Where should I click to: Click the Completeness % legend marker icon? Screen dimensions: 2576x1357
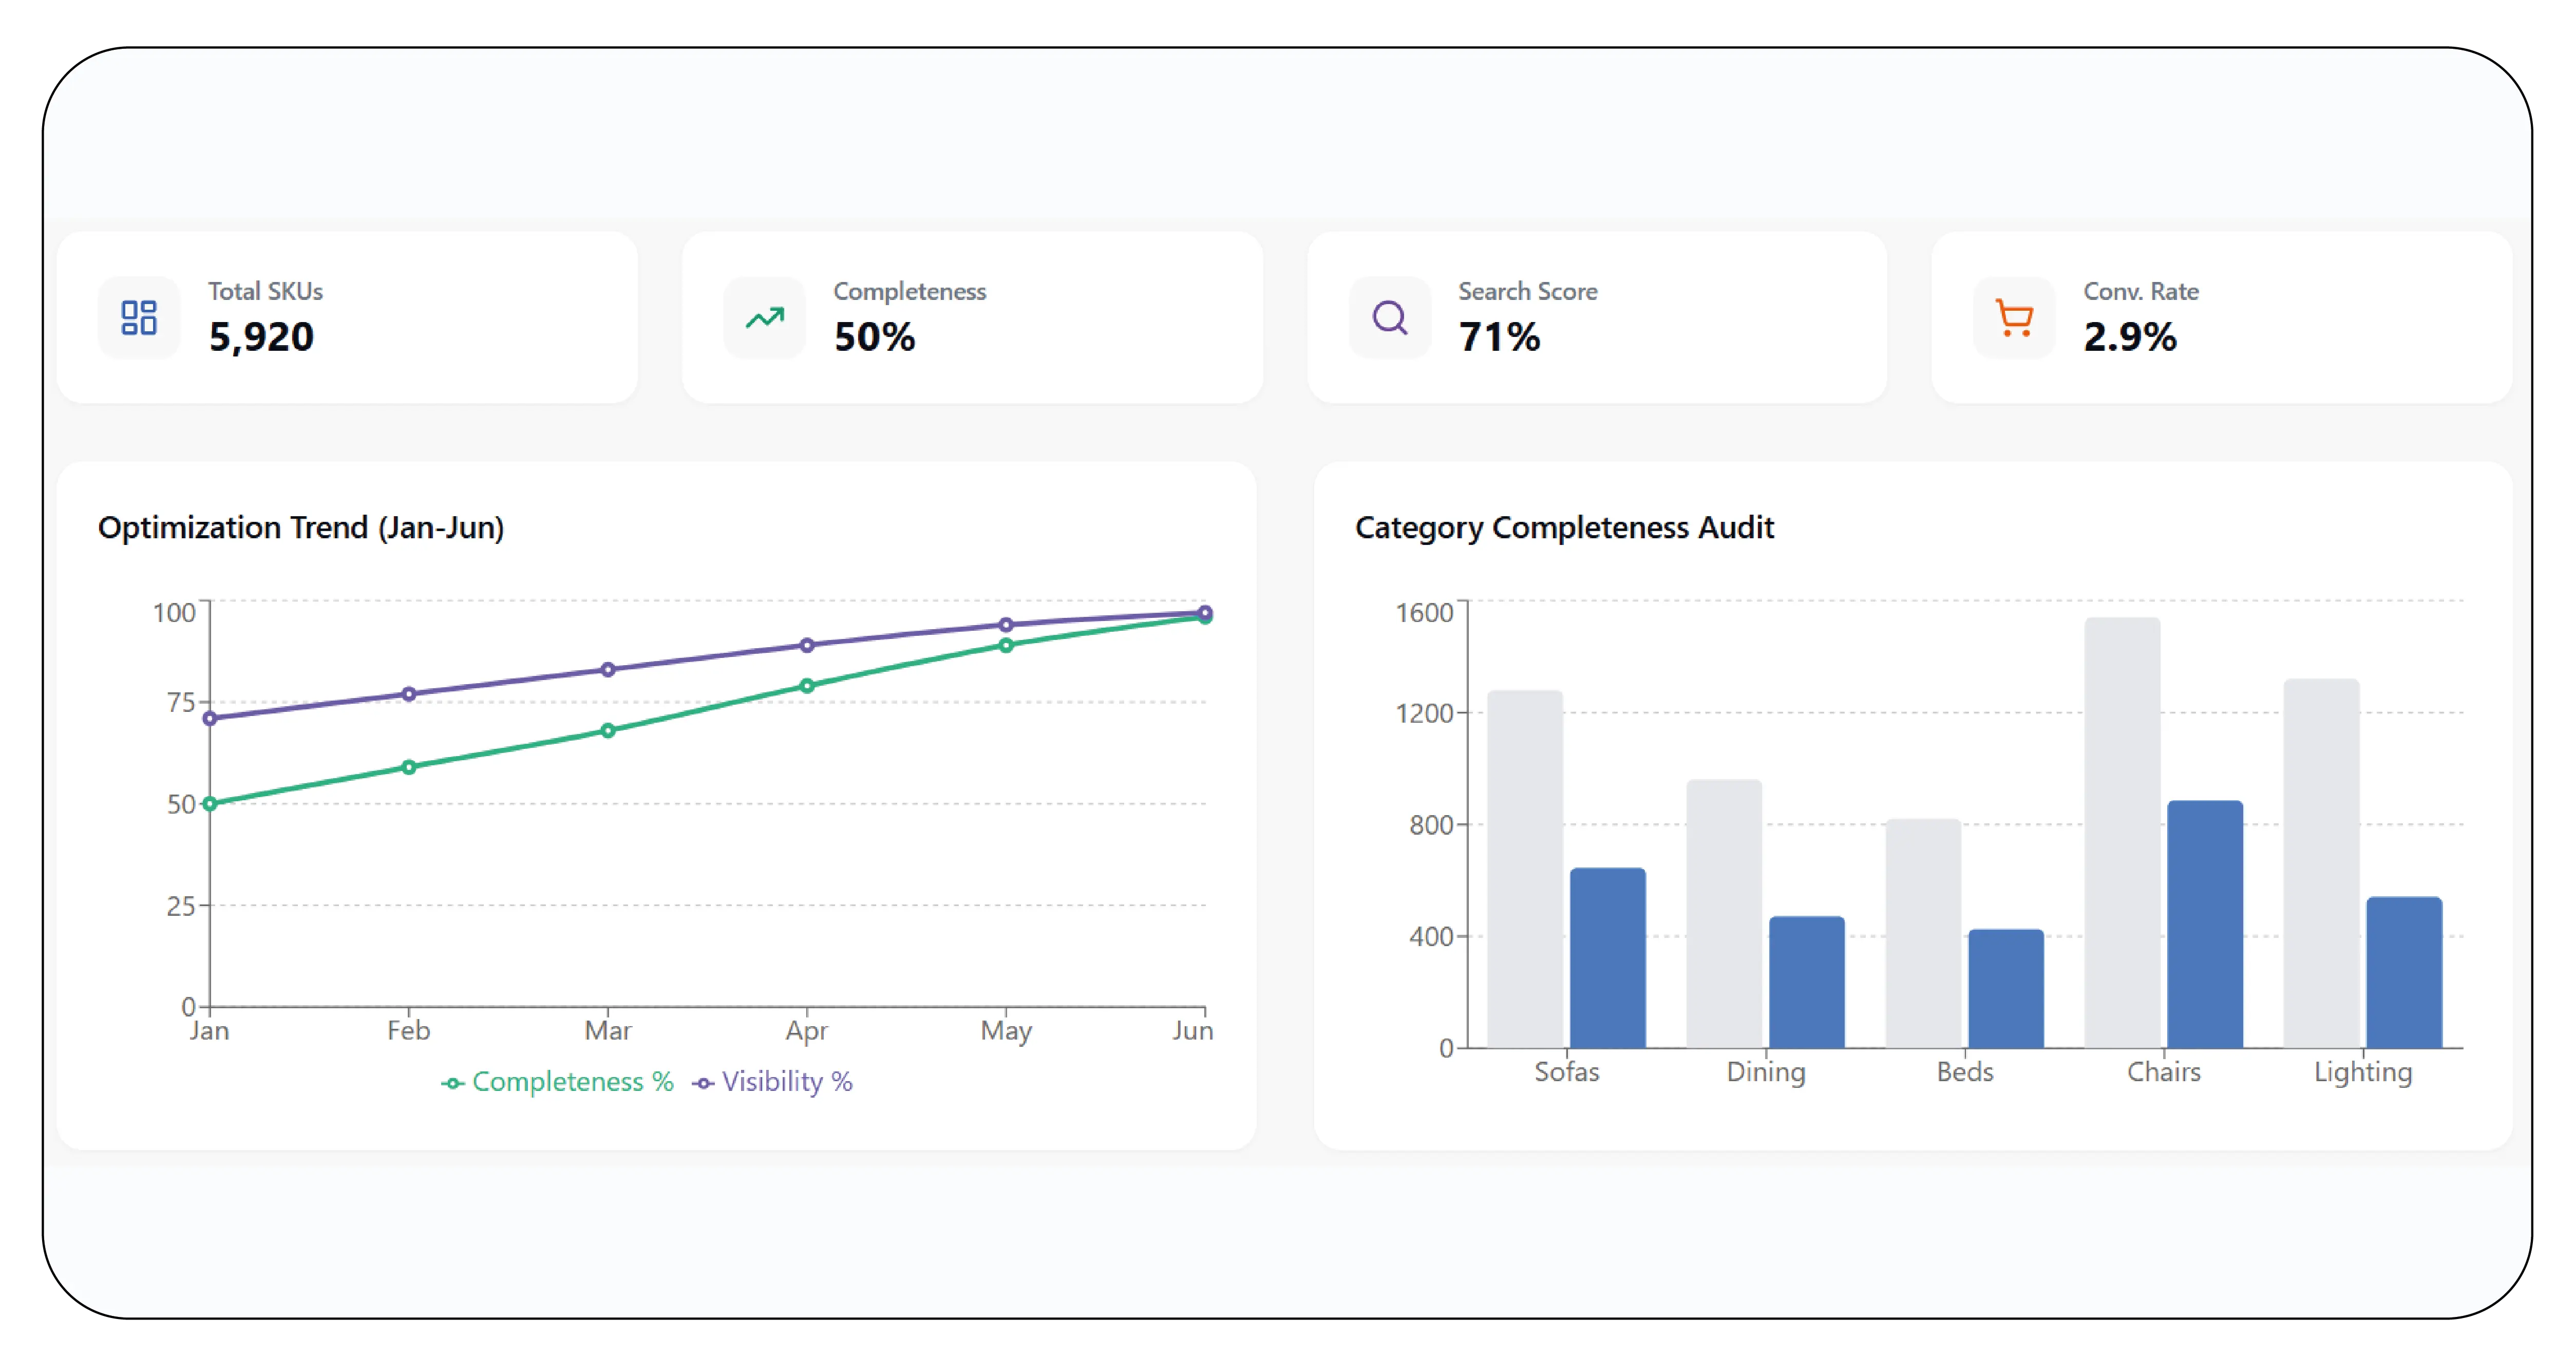452,1083
